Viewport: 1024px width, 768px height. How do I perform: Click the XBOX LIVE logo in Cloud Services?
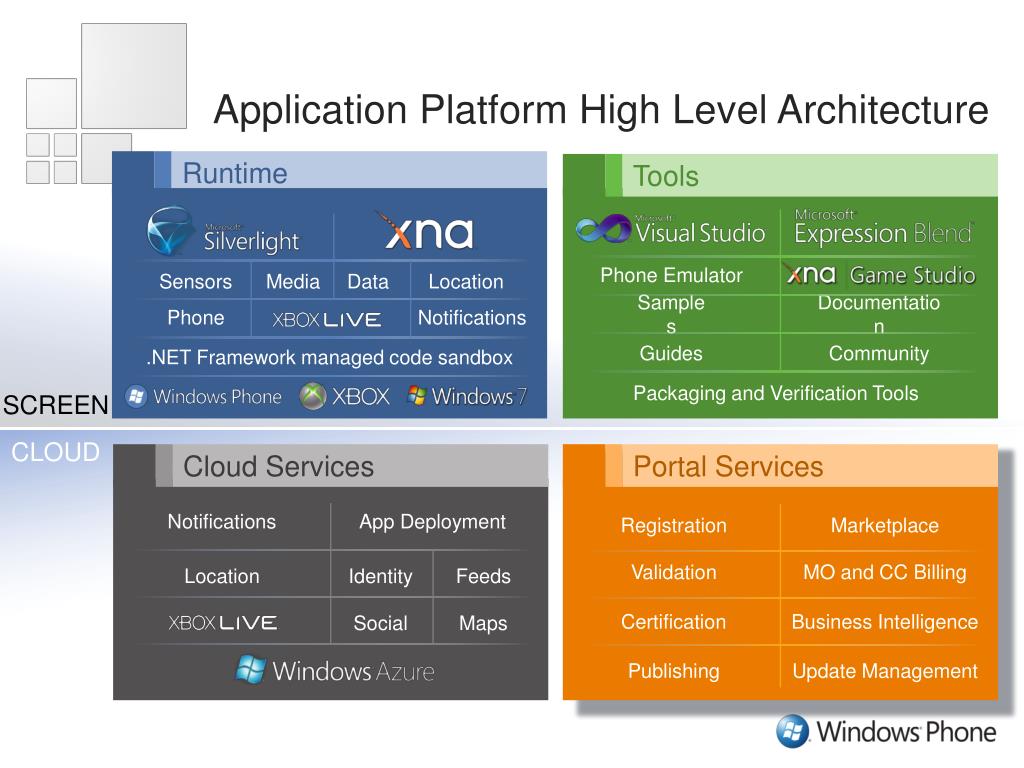(223, 622)
